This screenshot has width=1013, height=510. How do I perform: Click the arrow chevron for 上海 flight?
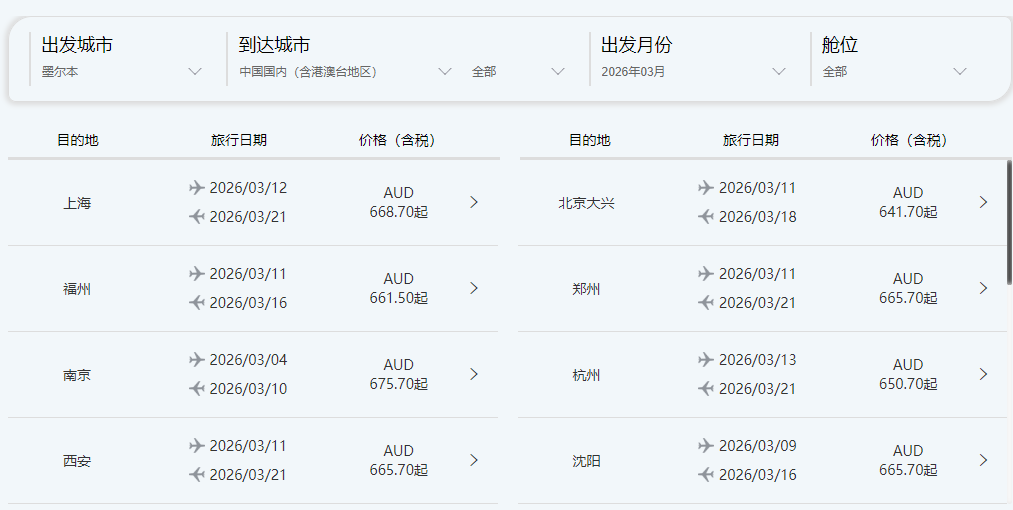click(474, 202)
